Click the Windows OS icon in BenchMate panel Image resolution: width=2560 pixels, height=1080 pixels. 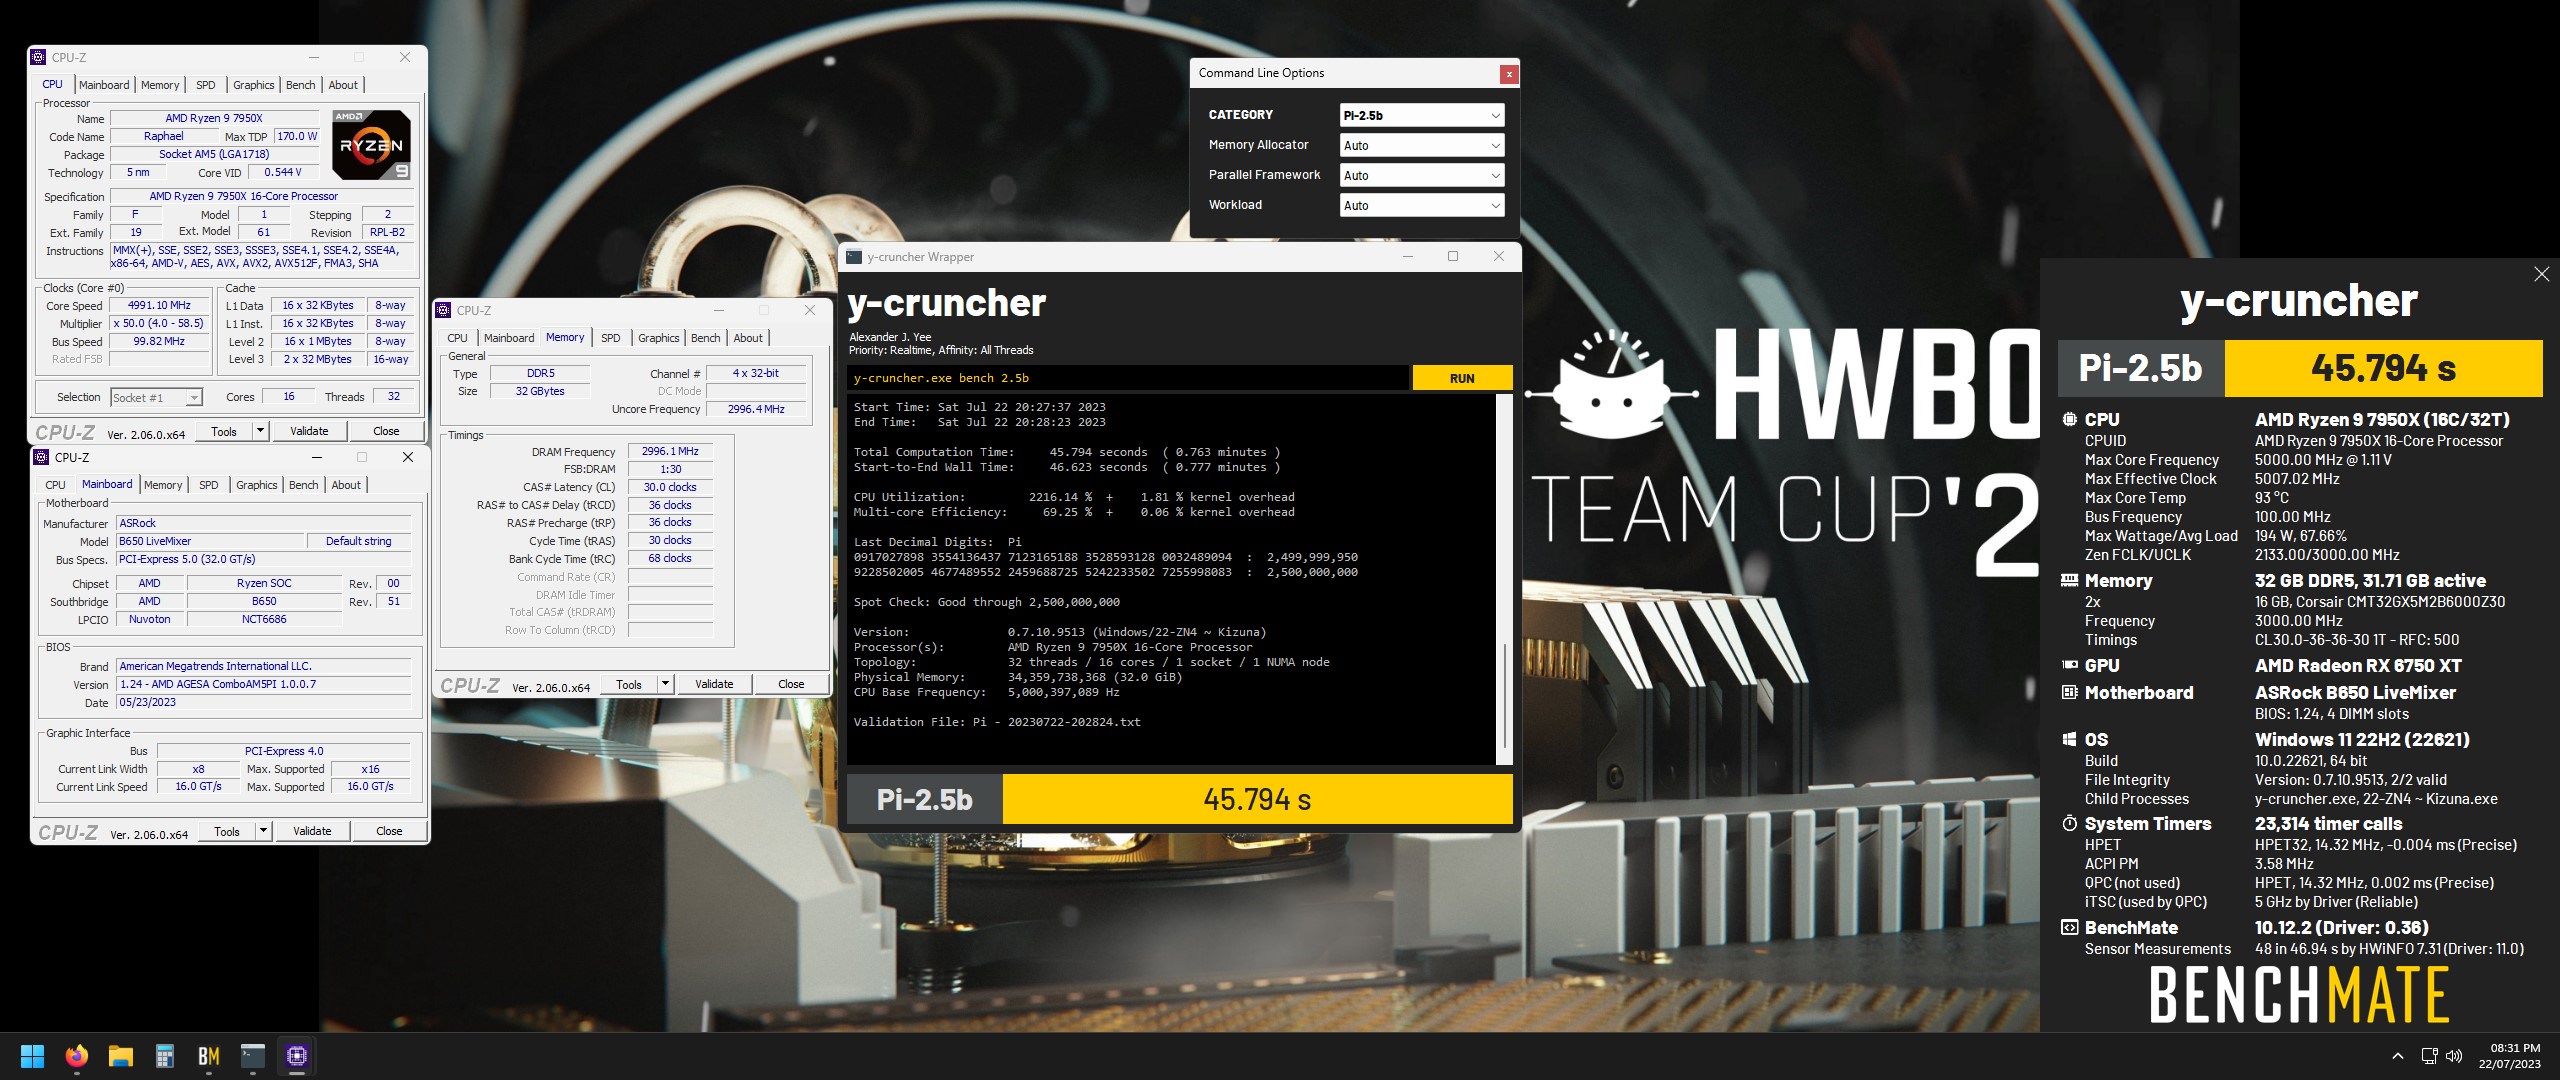[2070, 739]
